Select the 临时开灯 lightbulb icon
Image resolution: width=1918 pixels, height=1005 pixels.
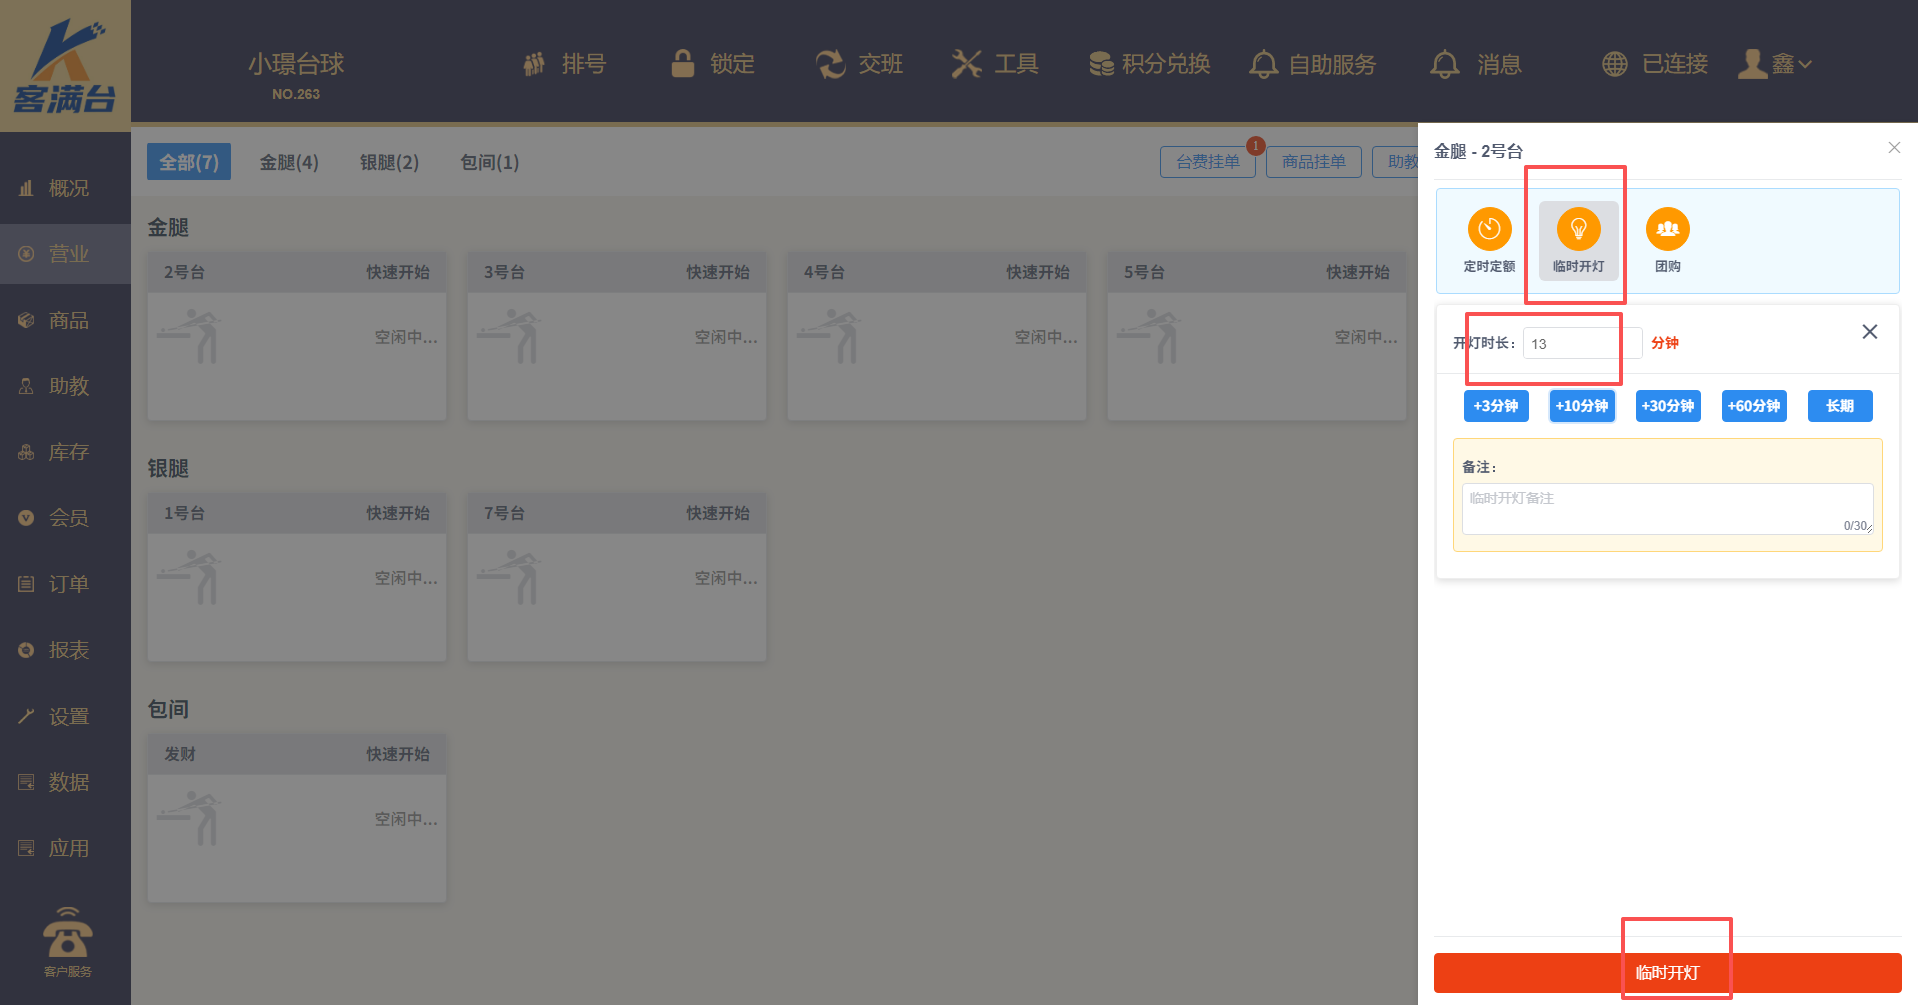tap(1578, 230)
